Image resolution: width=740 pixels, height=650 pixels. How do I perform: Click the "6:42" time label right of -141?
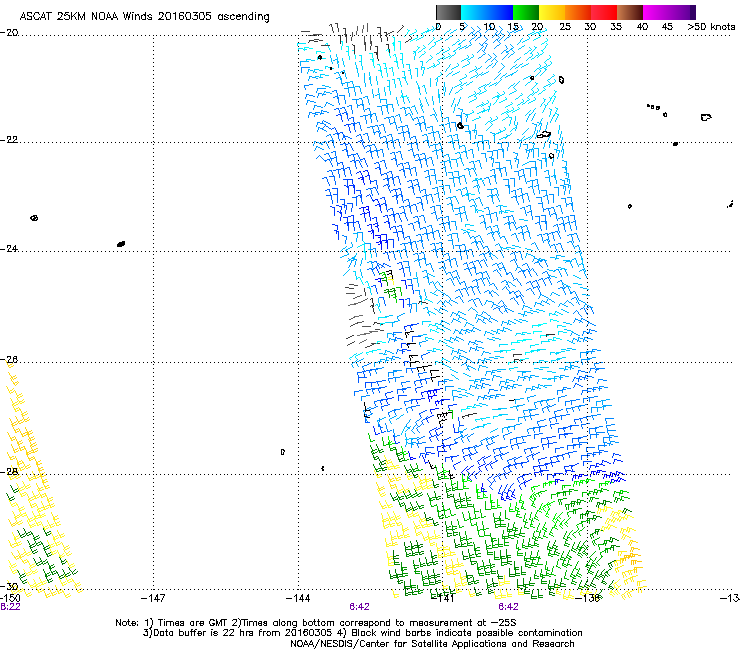coord(508,607)
